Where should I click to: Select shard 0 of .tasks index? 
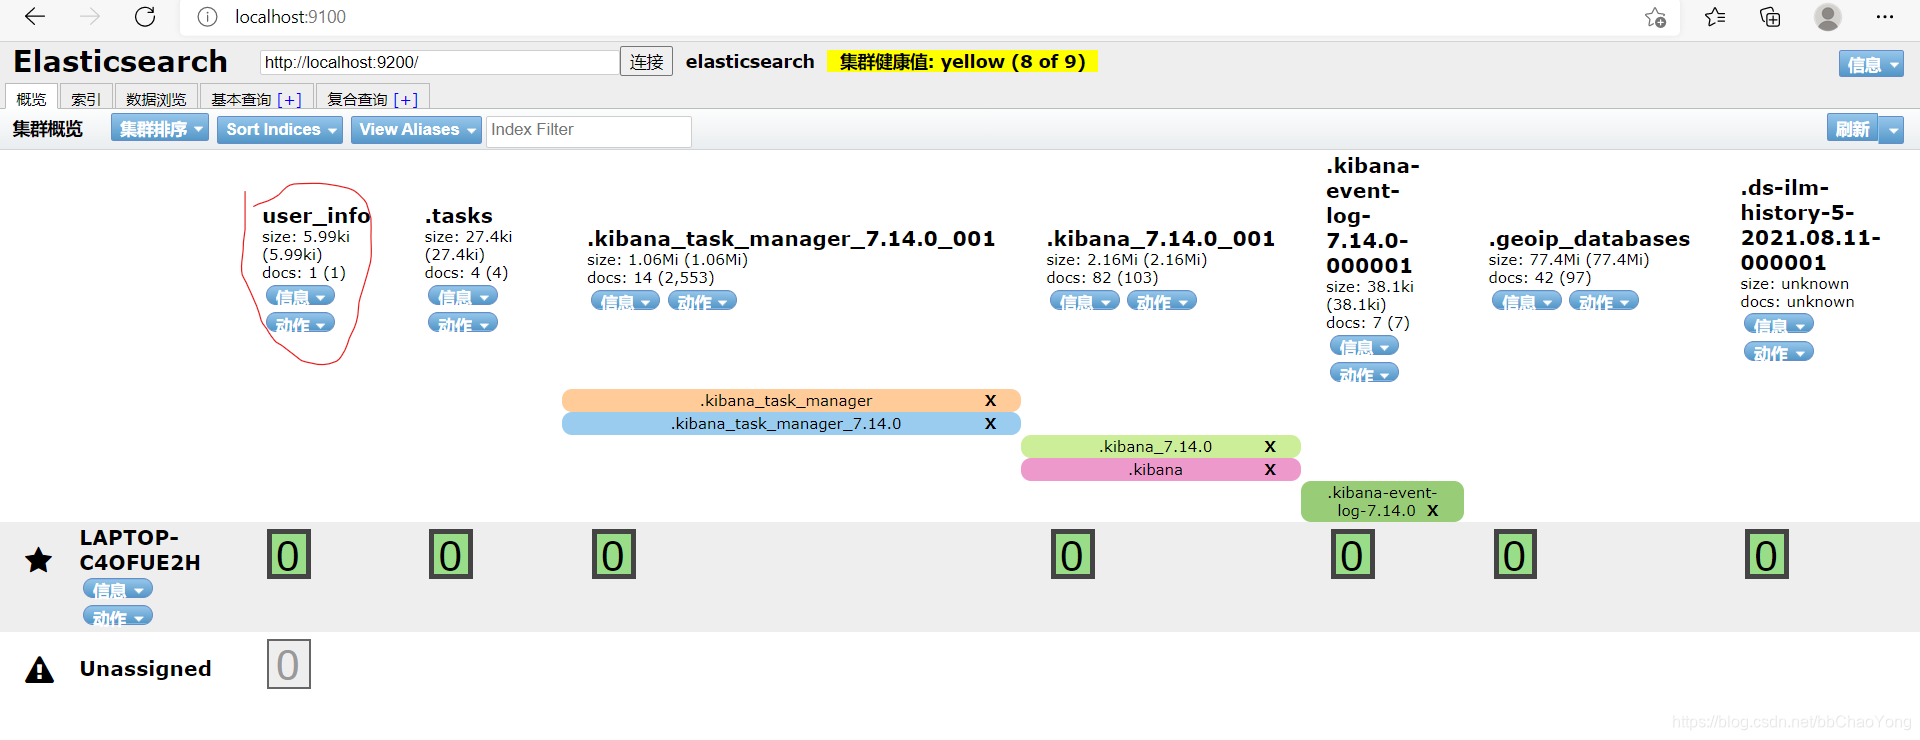tap(451, 555)
